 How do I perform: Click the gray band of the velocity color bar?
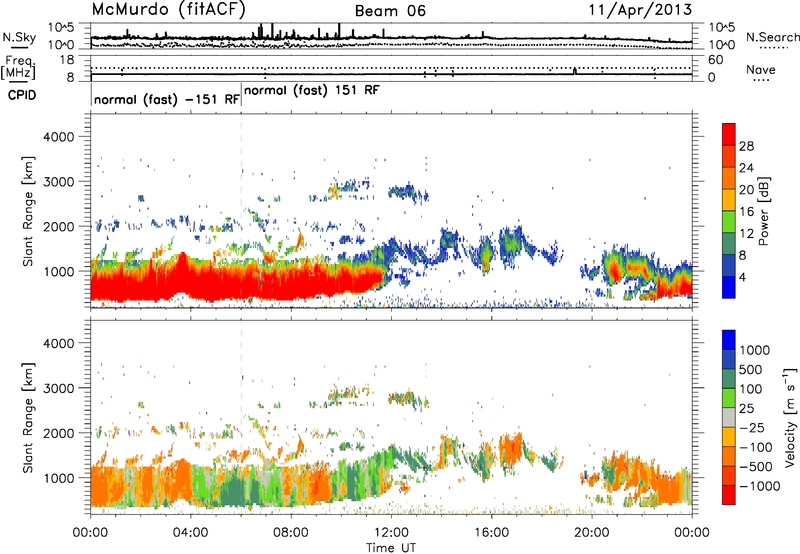pyautogui.click(x=729, y=418)
